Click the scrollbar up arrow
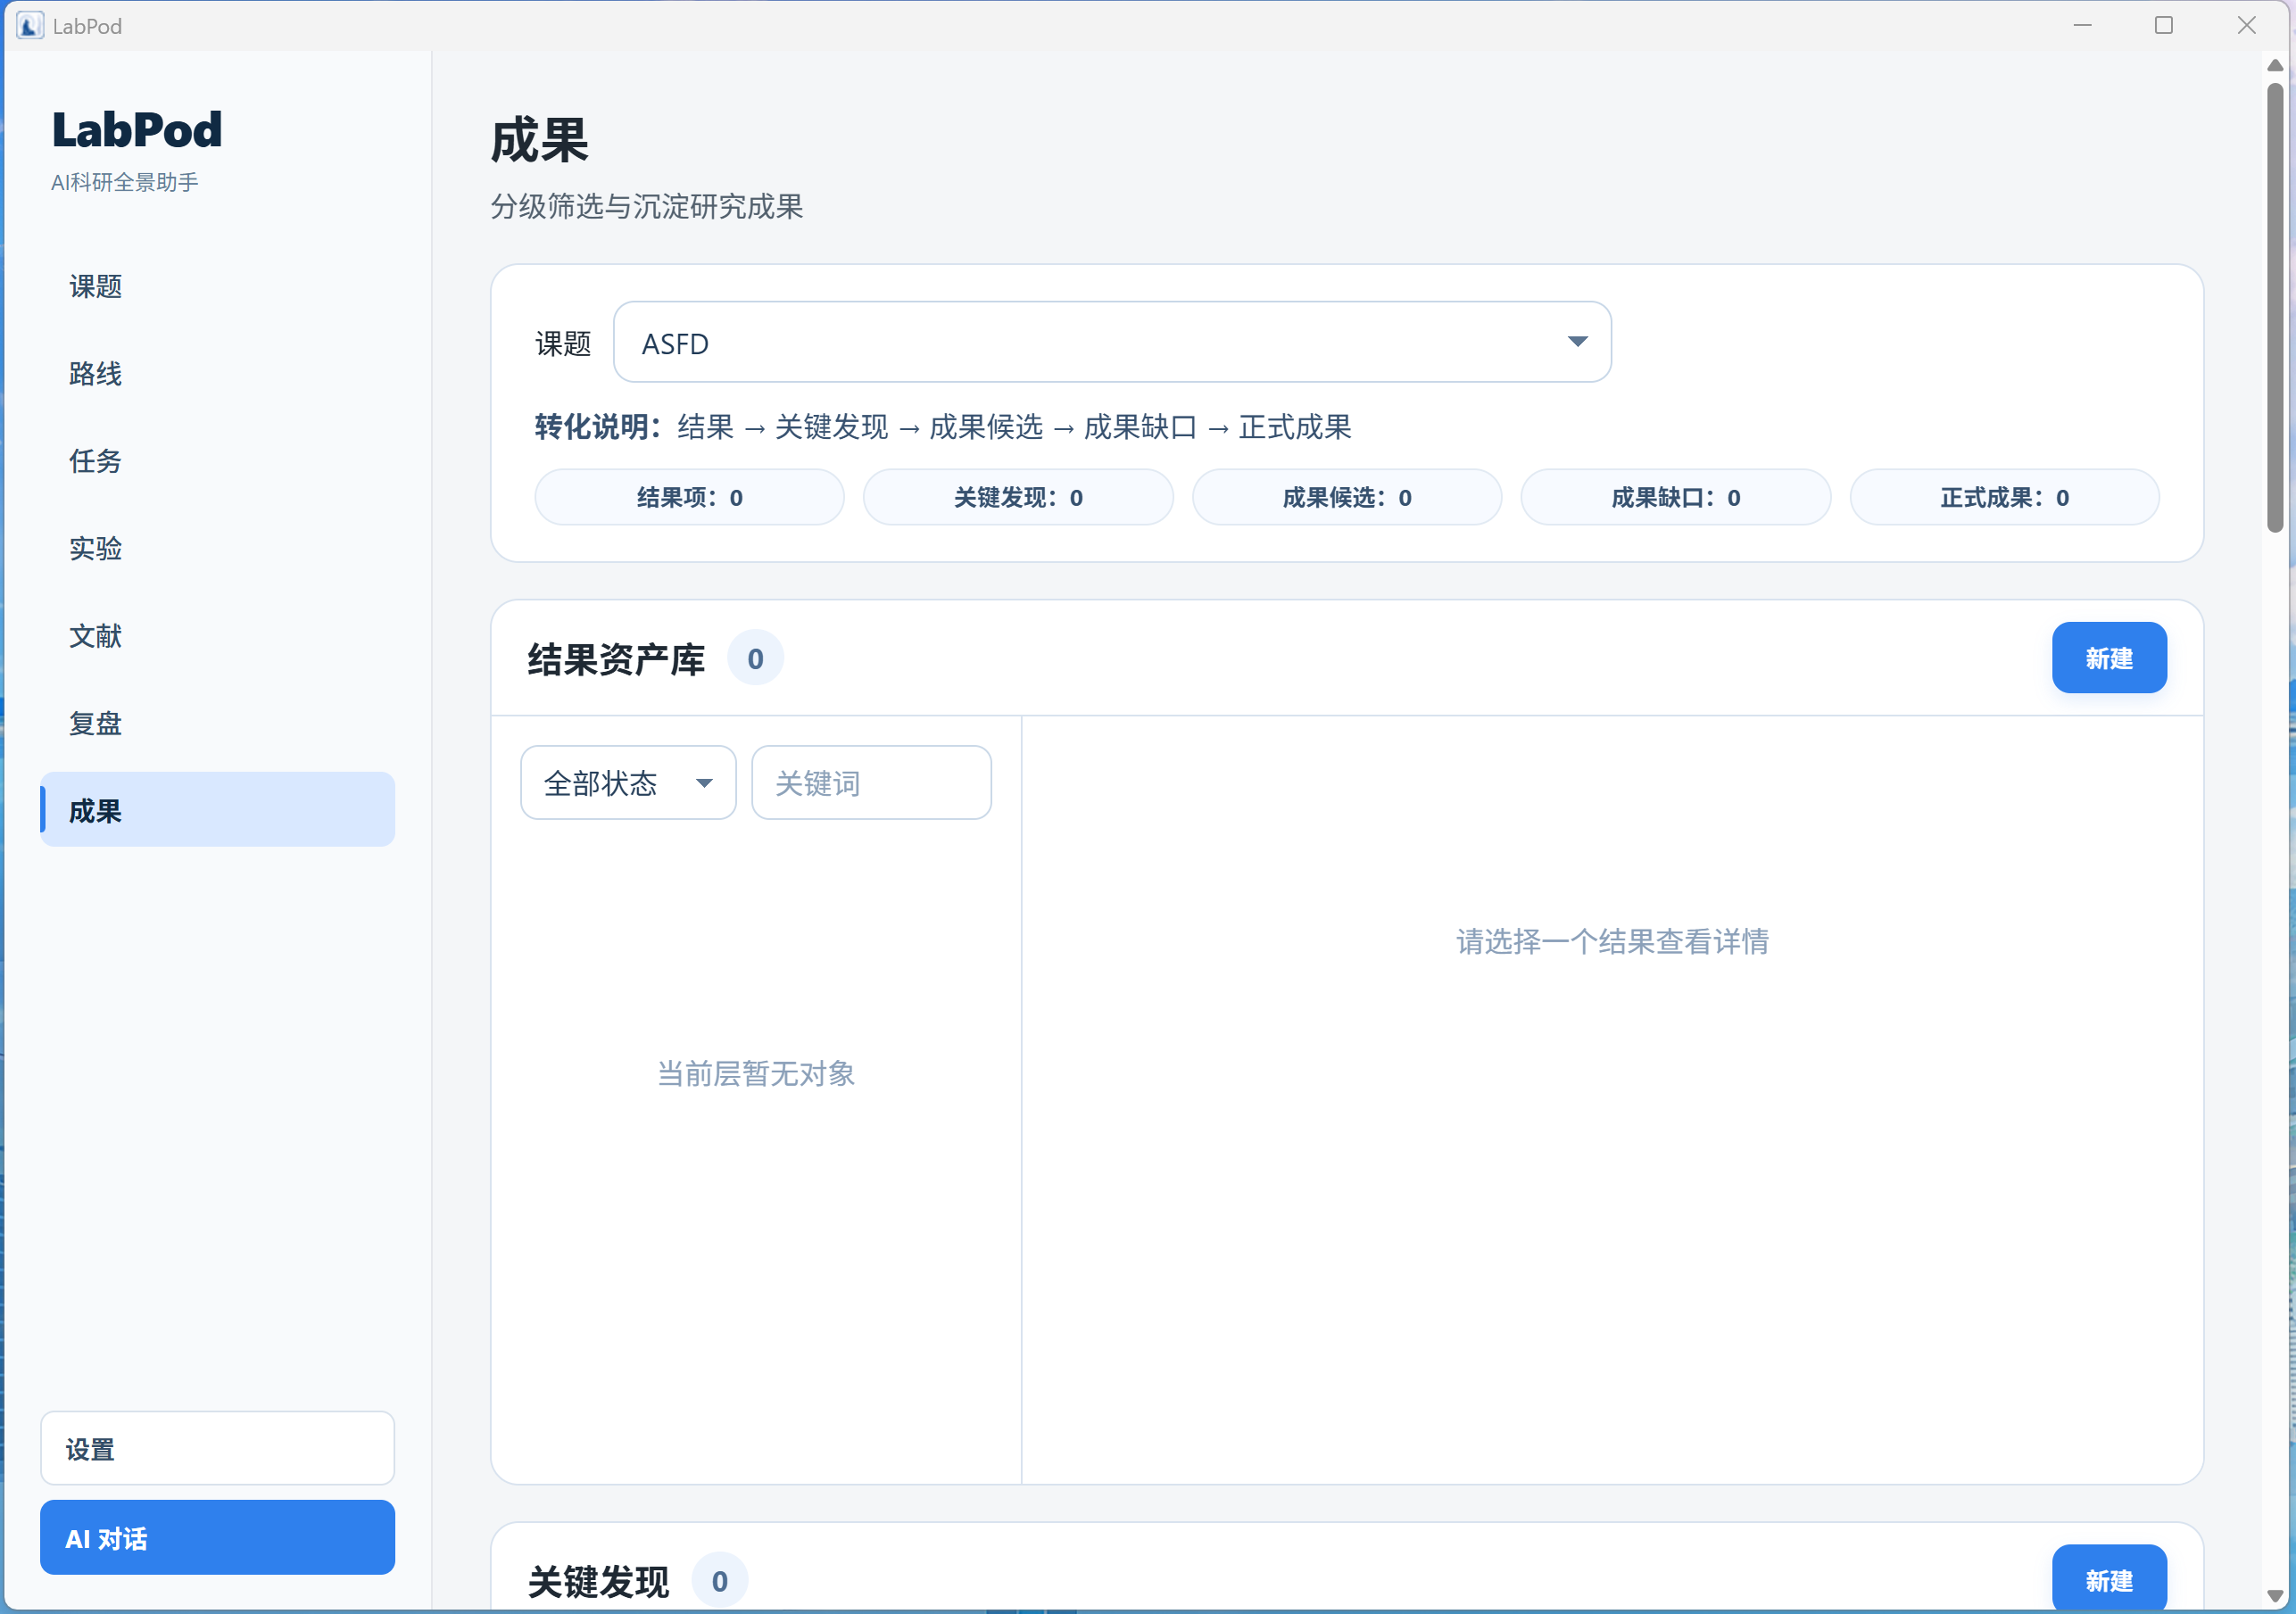 (x=2275, y=65)
